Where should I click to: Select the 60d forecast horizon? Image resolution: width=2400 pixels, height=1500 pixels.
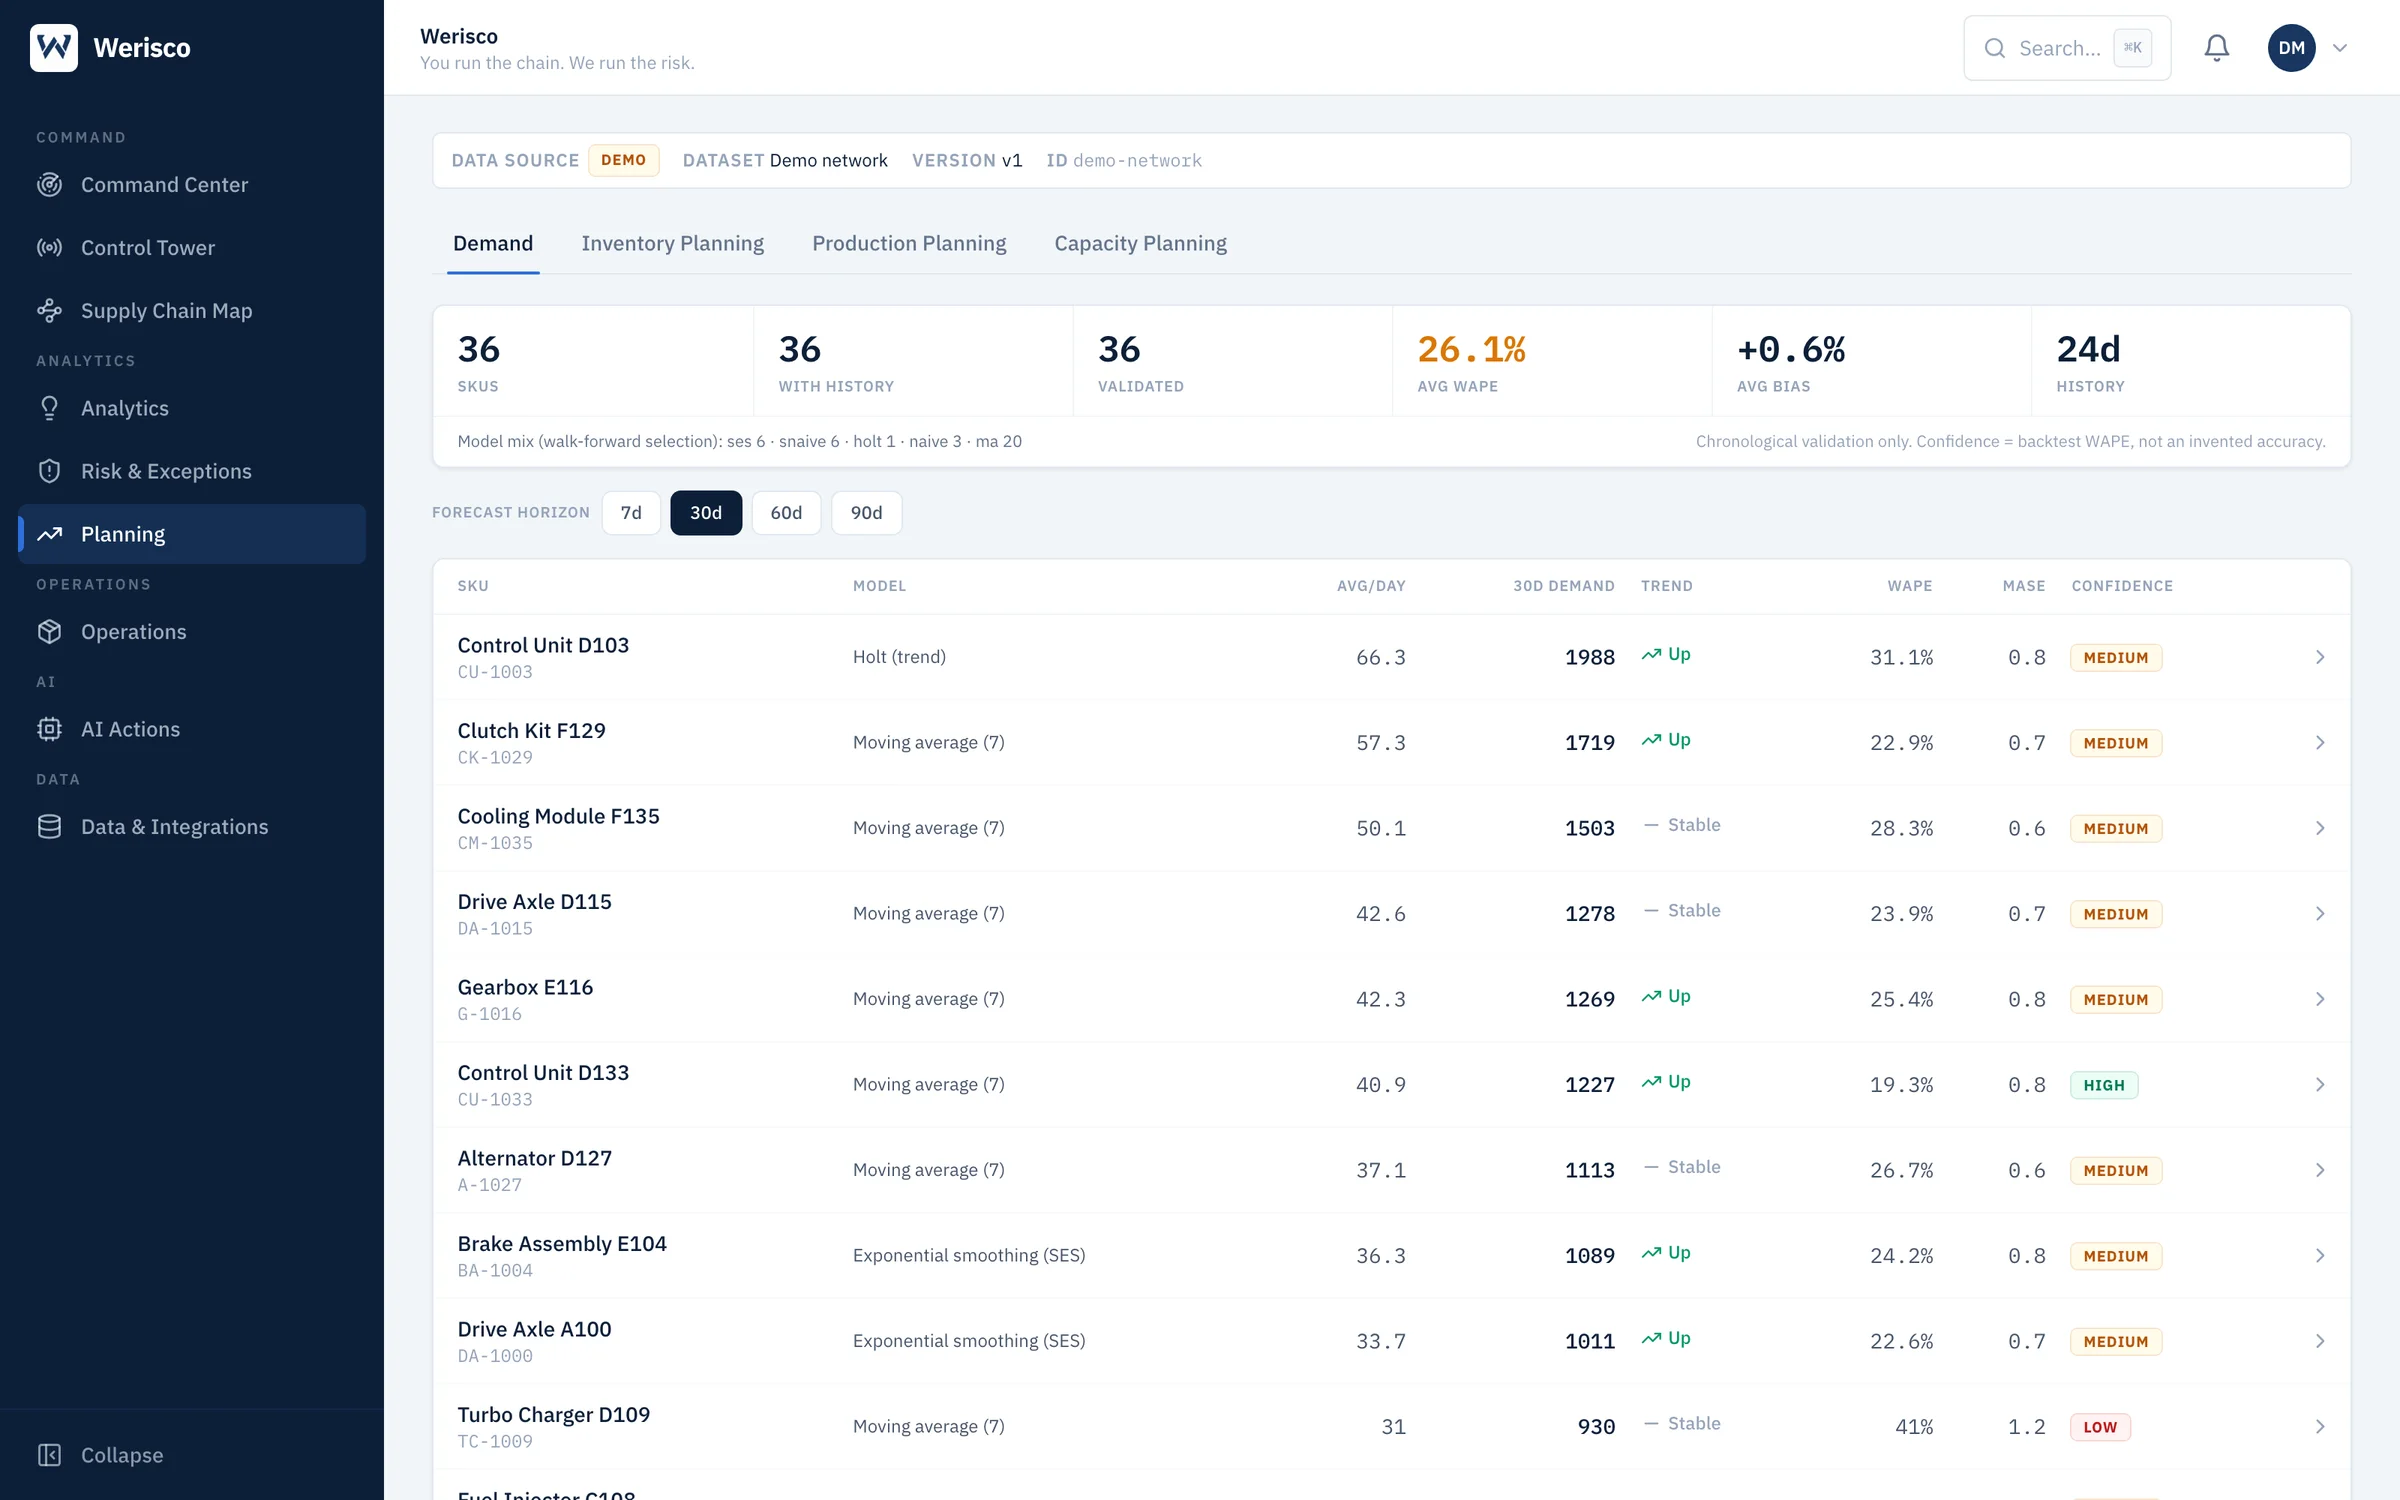pyautogui.click(x=786, y=513)
